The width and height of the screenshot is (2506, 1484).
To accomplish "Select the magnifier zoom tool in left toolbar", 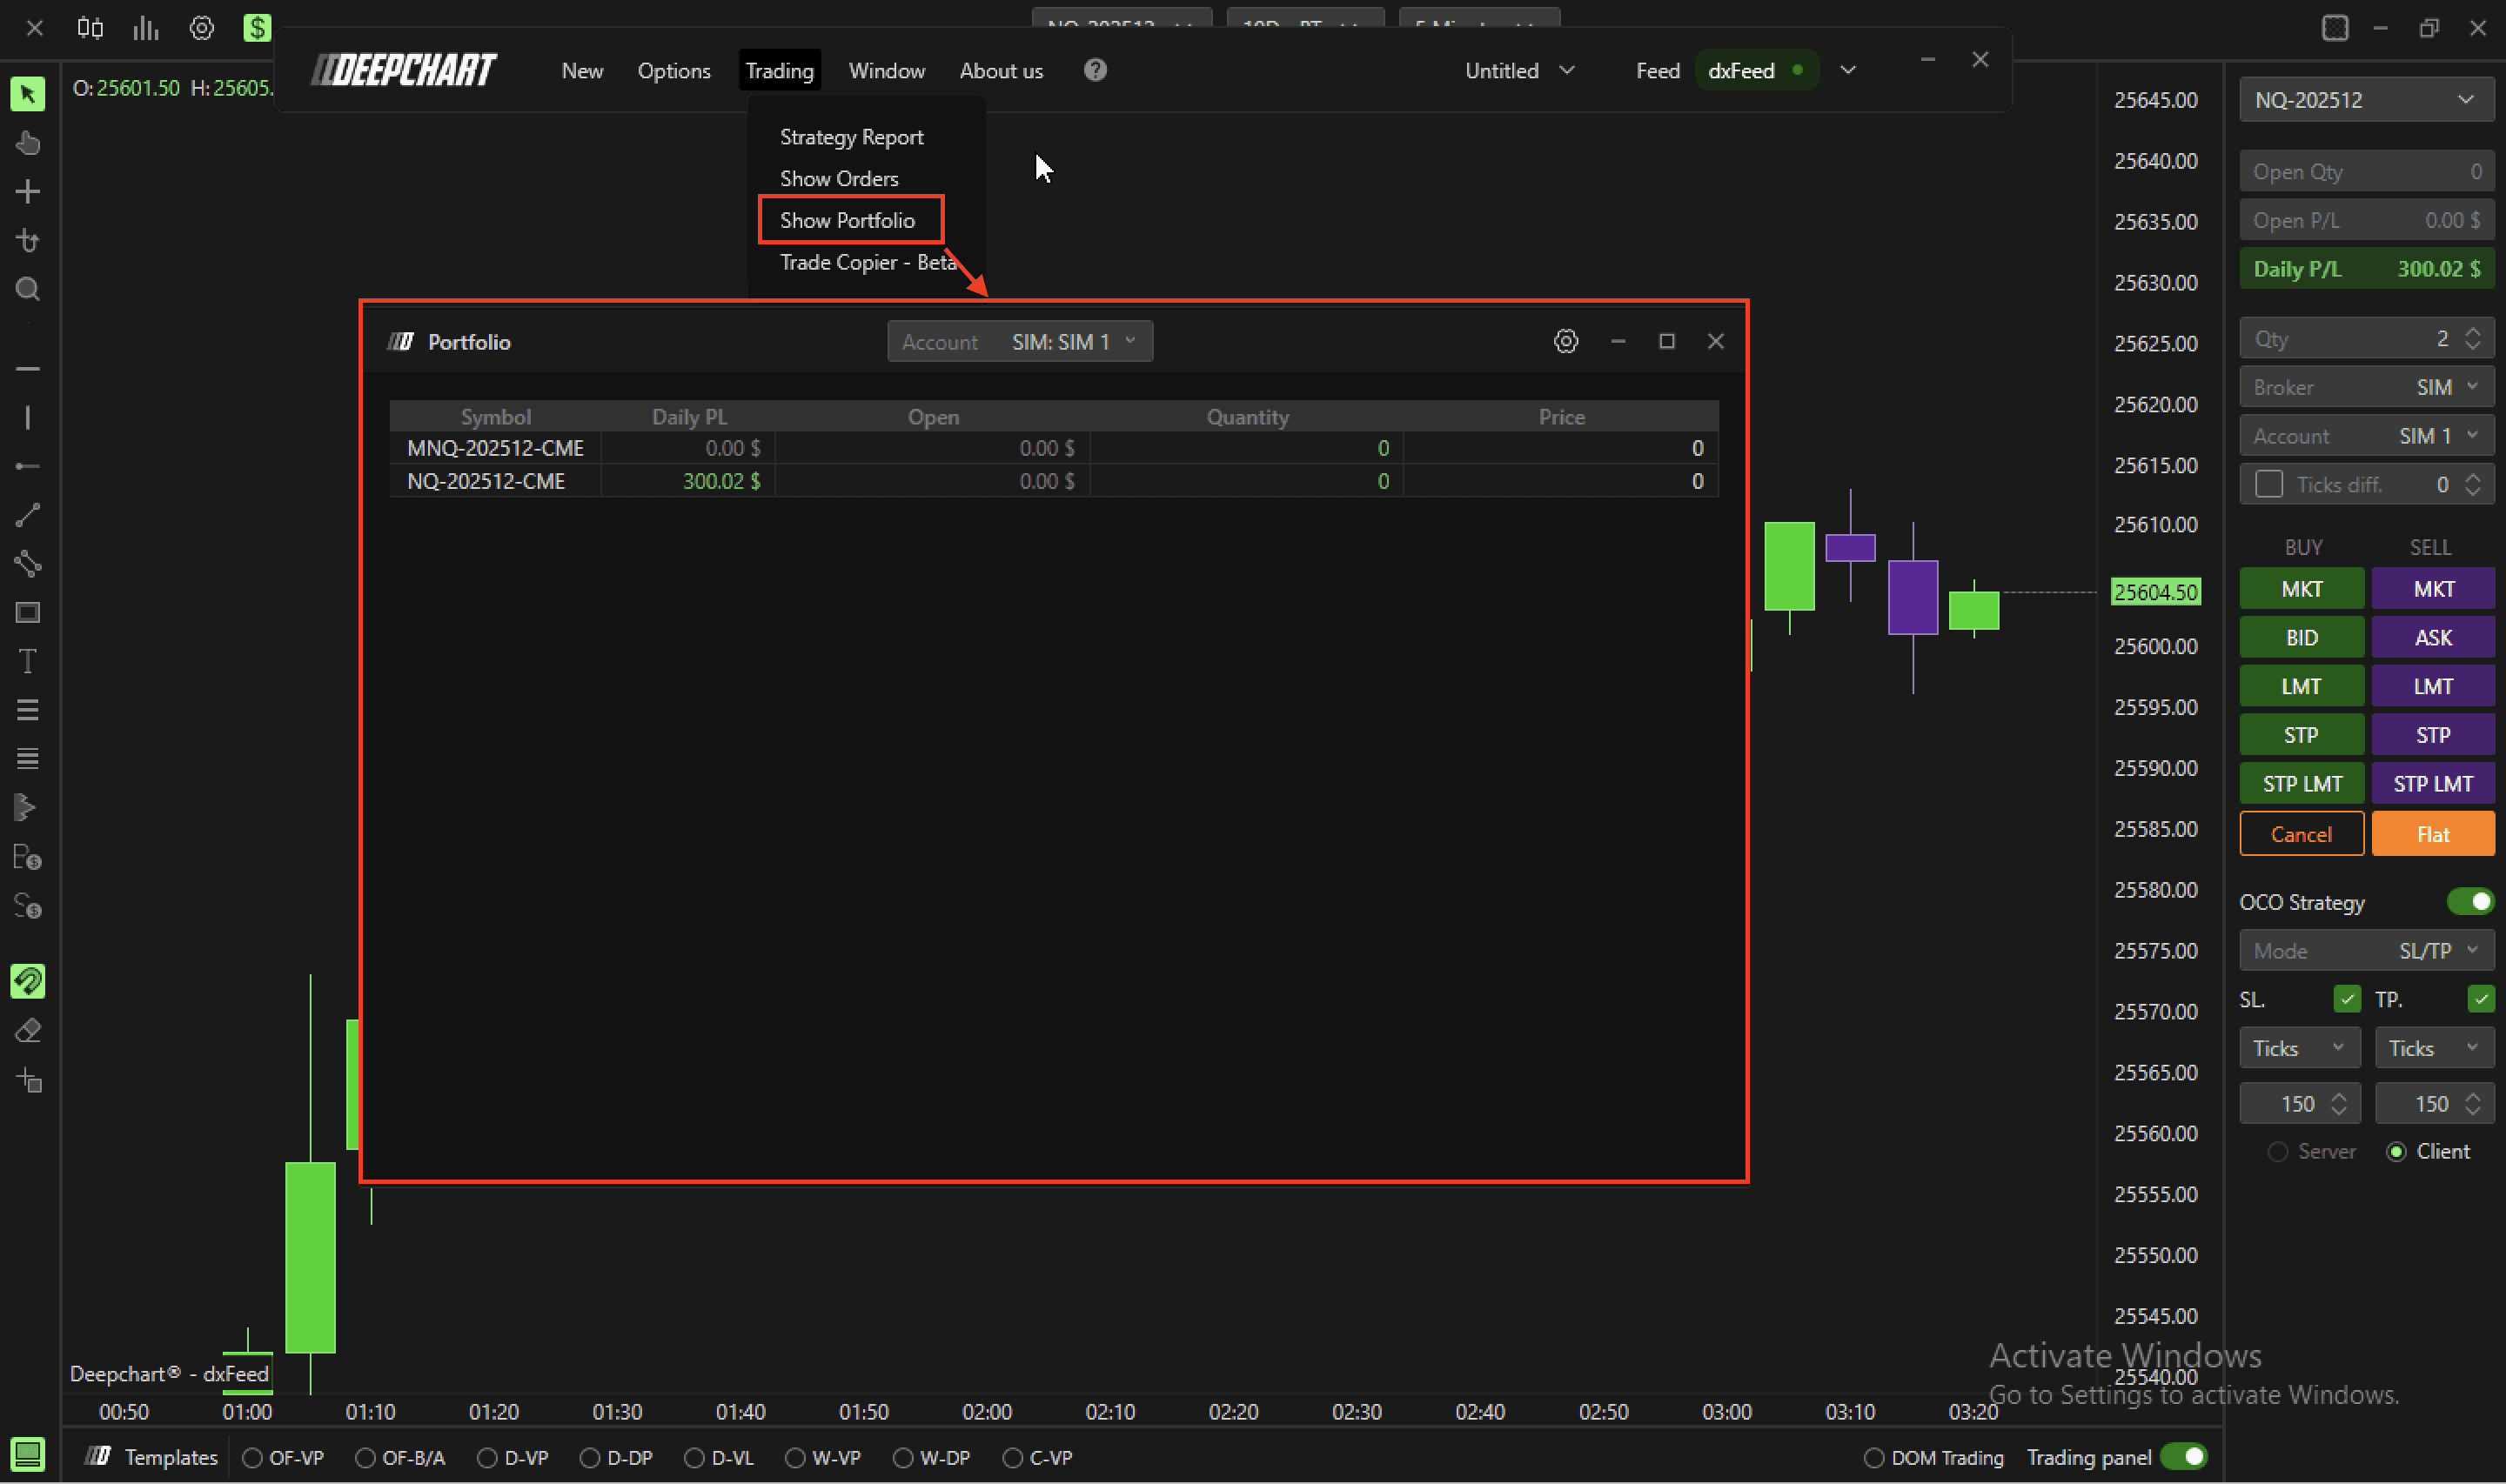I will pos(28,290).
